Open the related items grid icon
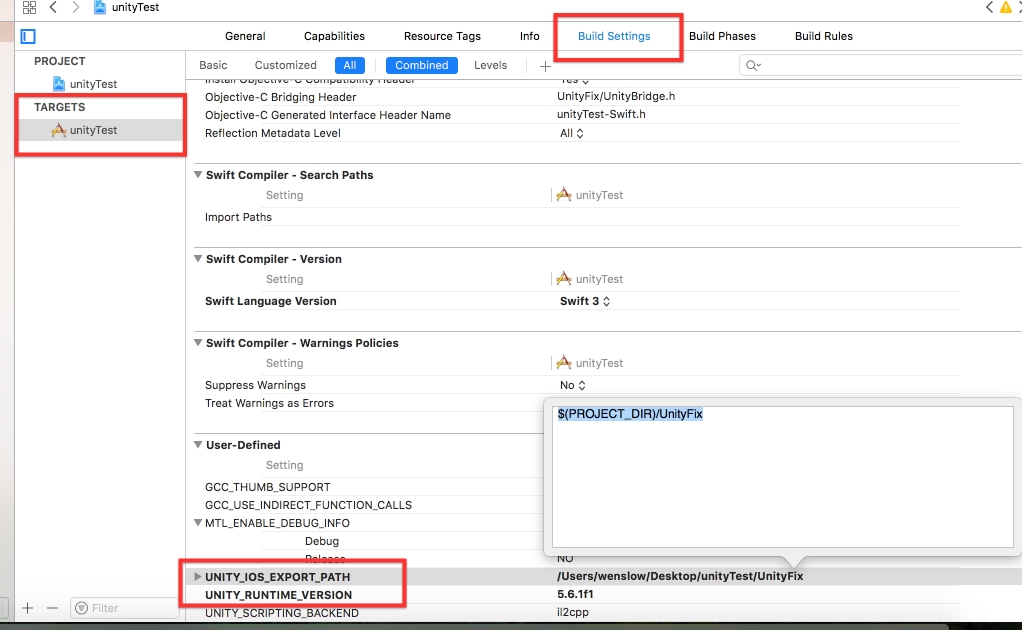Image resolution: width=1022 pixels, height=630 pixels. pyautogui.click(x=29, y=8)
